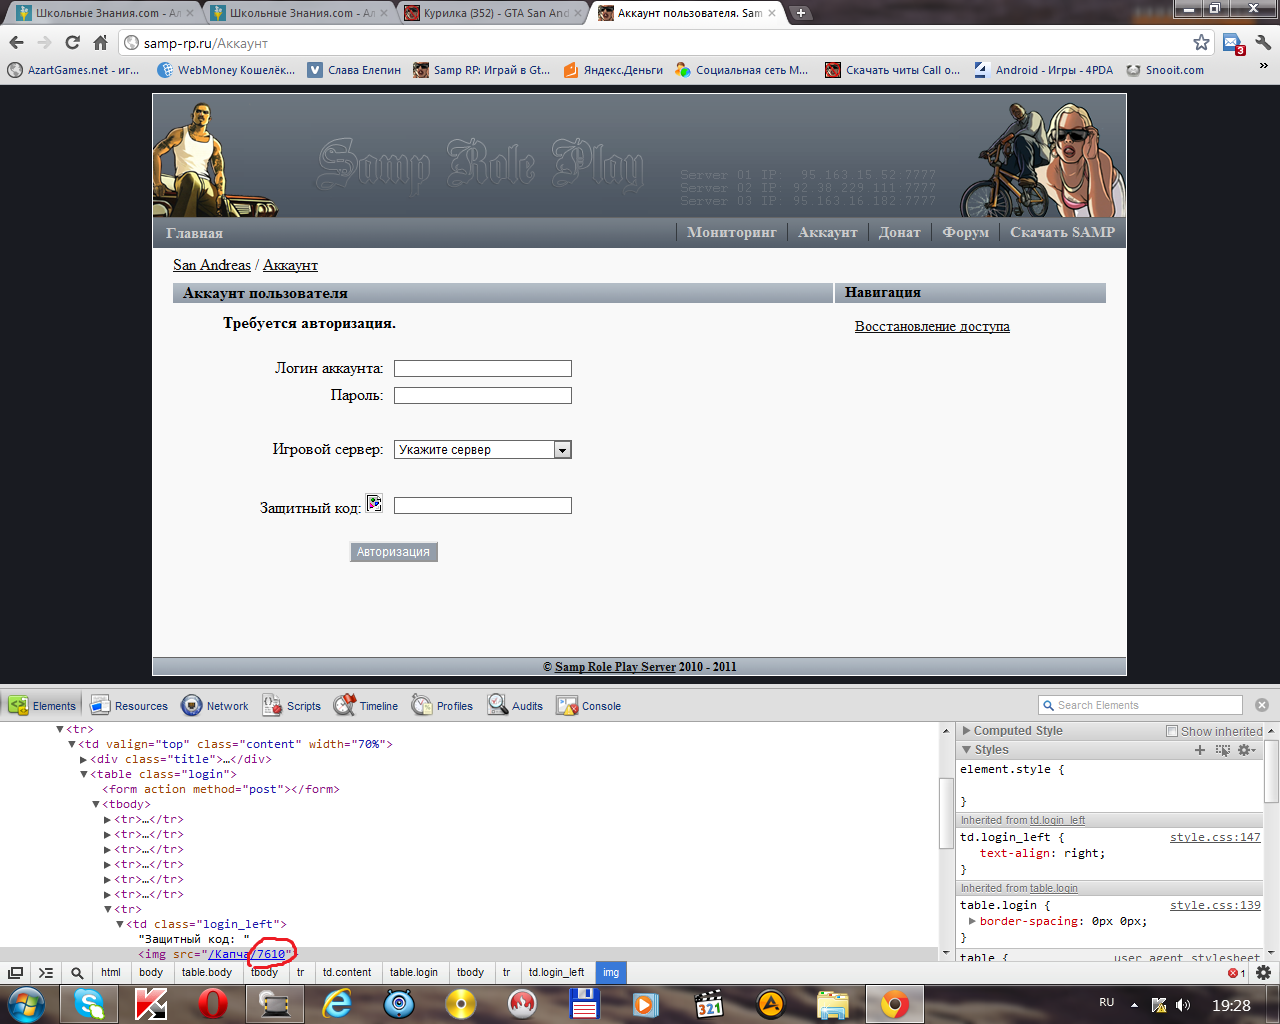This screenshot has width=1280, height=1024.
Task: Open Skype from the Windows taskbar
Action: 89,1004
